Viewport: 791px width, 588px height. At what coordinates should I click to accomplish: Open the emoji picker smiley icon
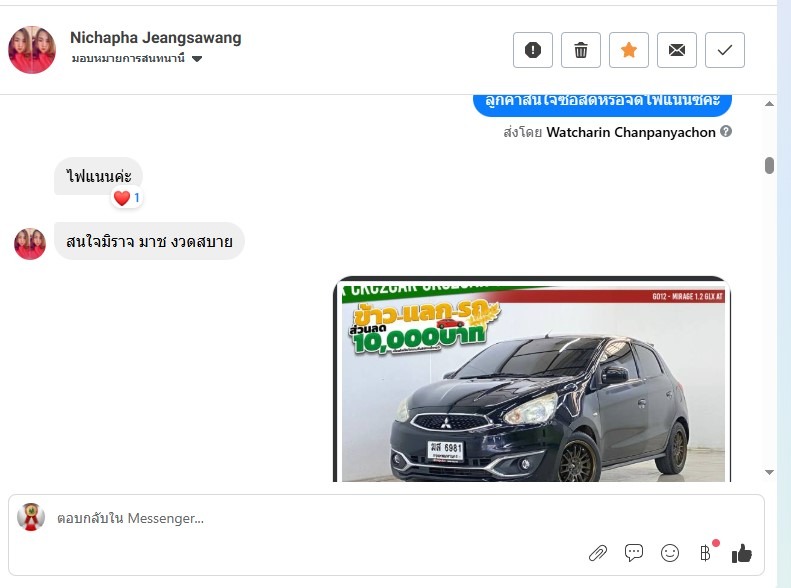670,553
